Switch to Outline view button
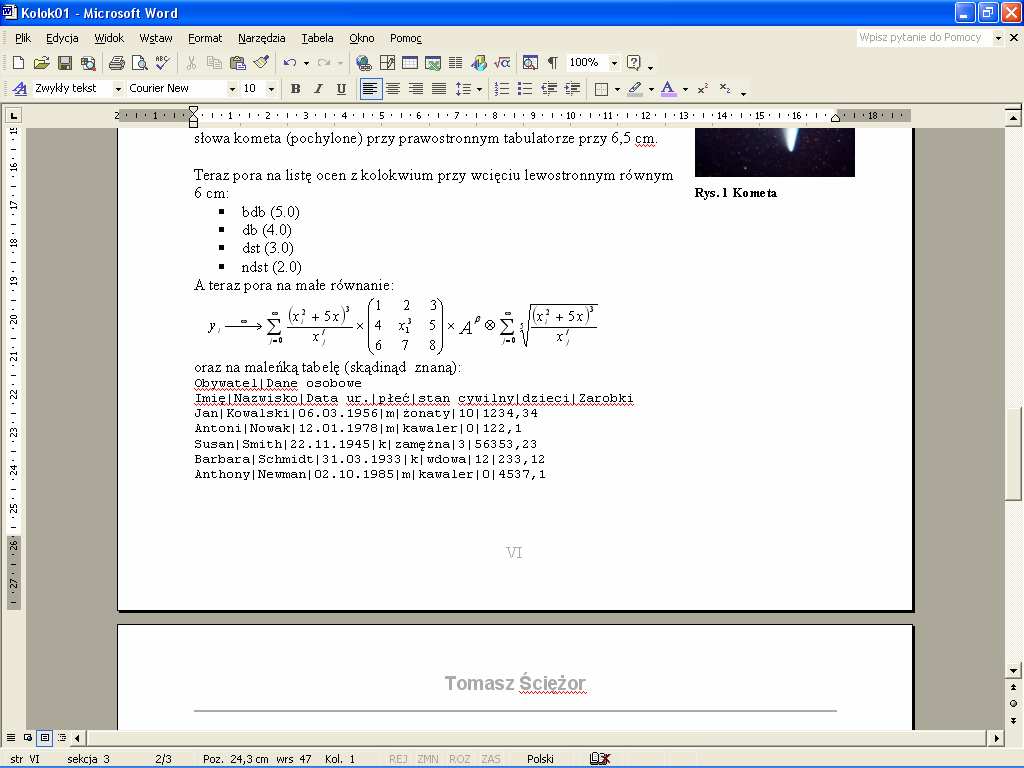The width and height of the screenshot is (1024, 768). point(62,738)
